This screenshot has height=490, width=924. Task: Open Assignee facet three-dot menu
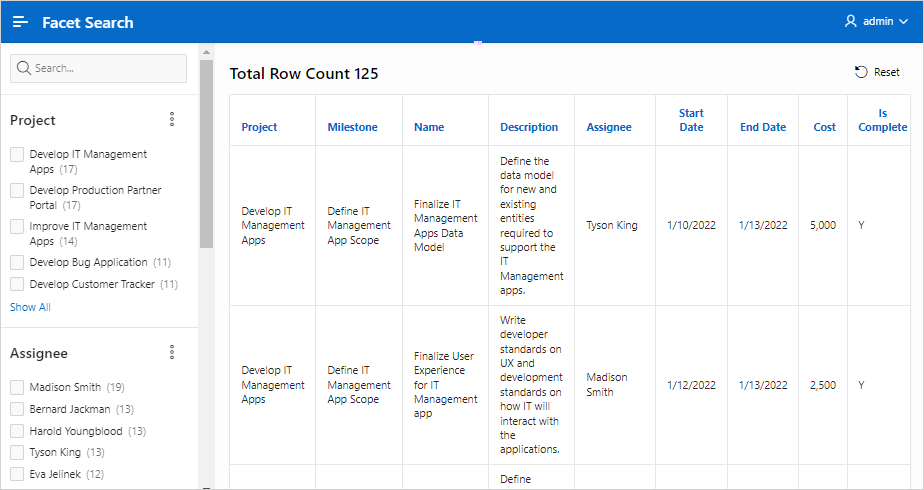click(x=172, y=352)
